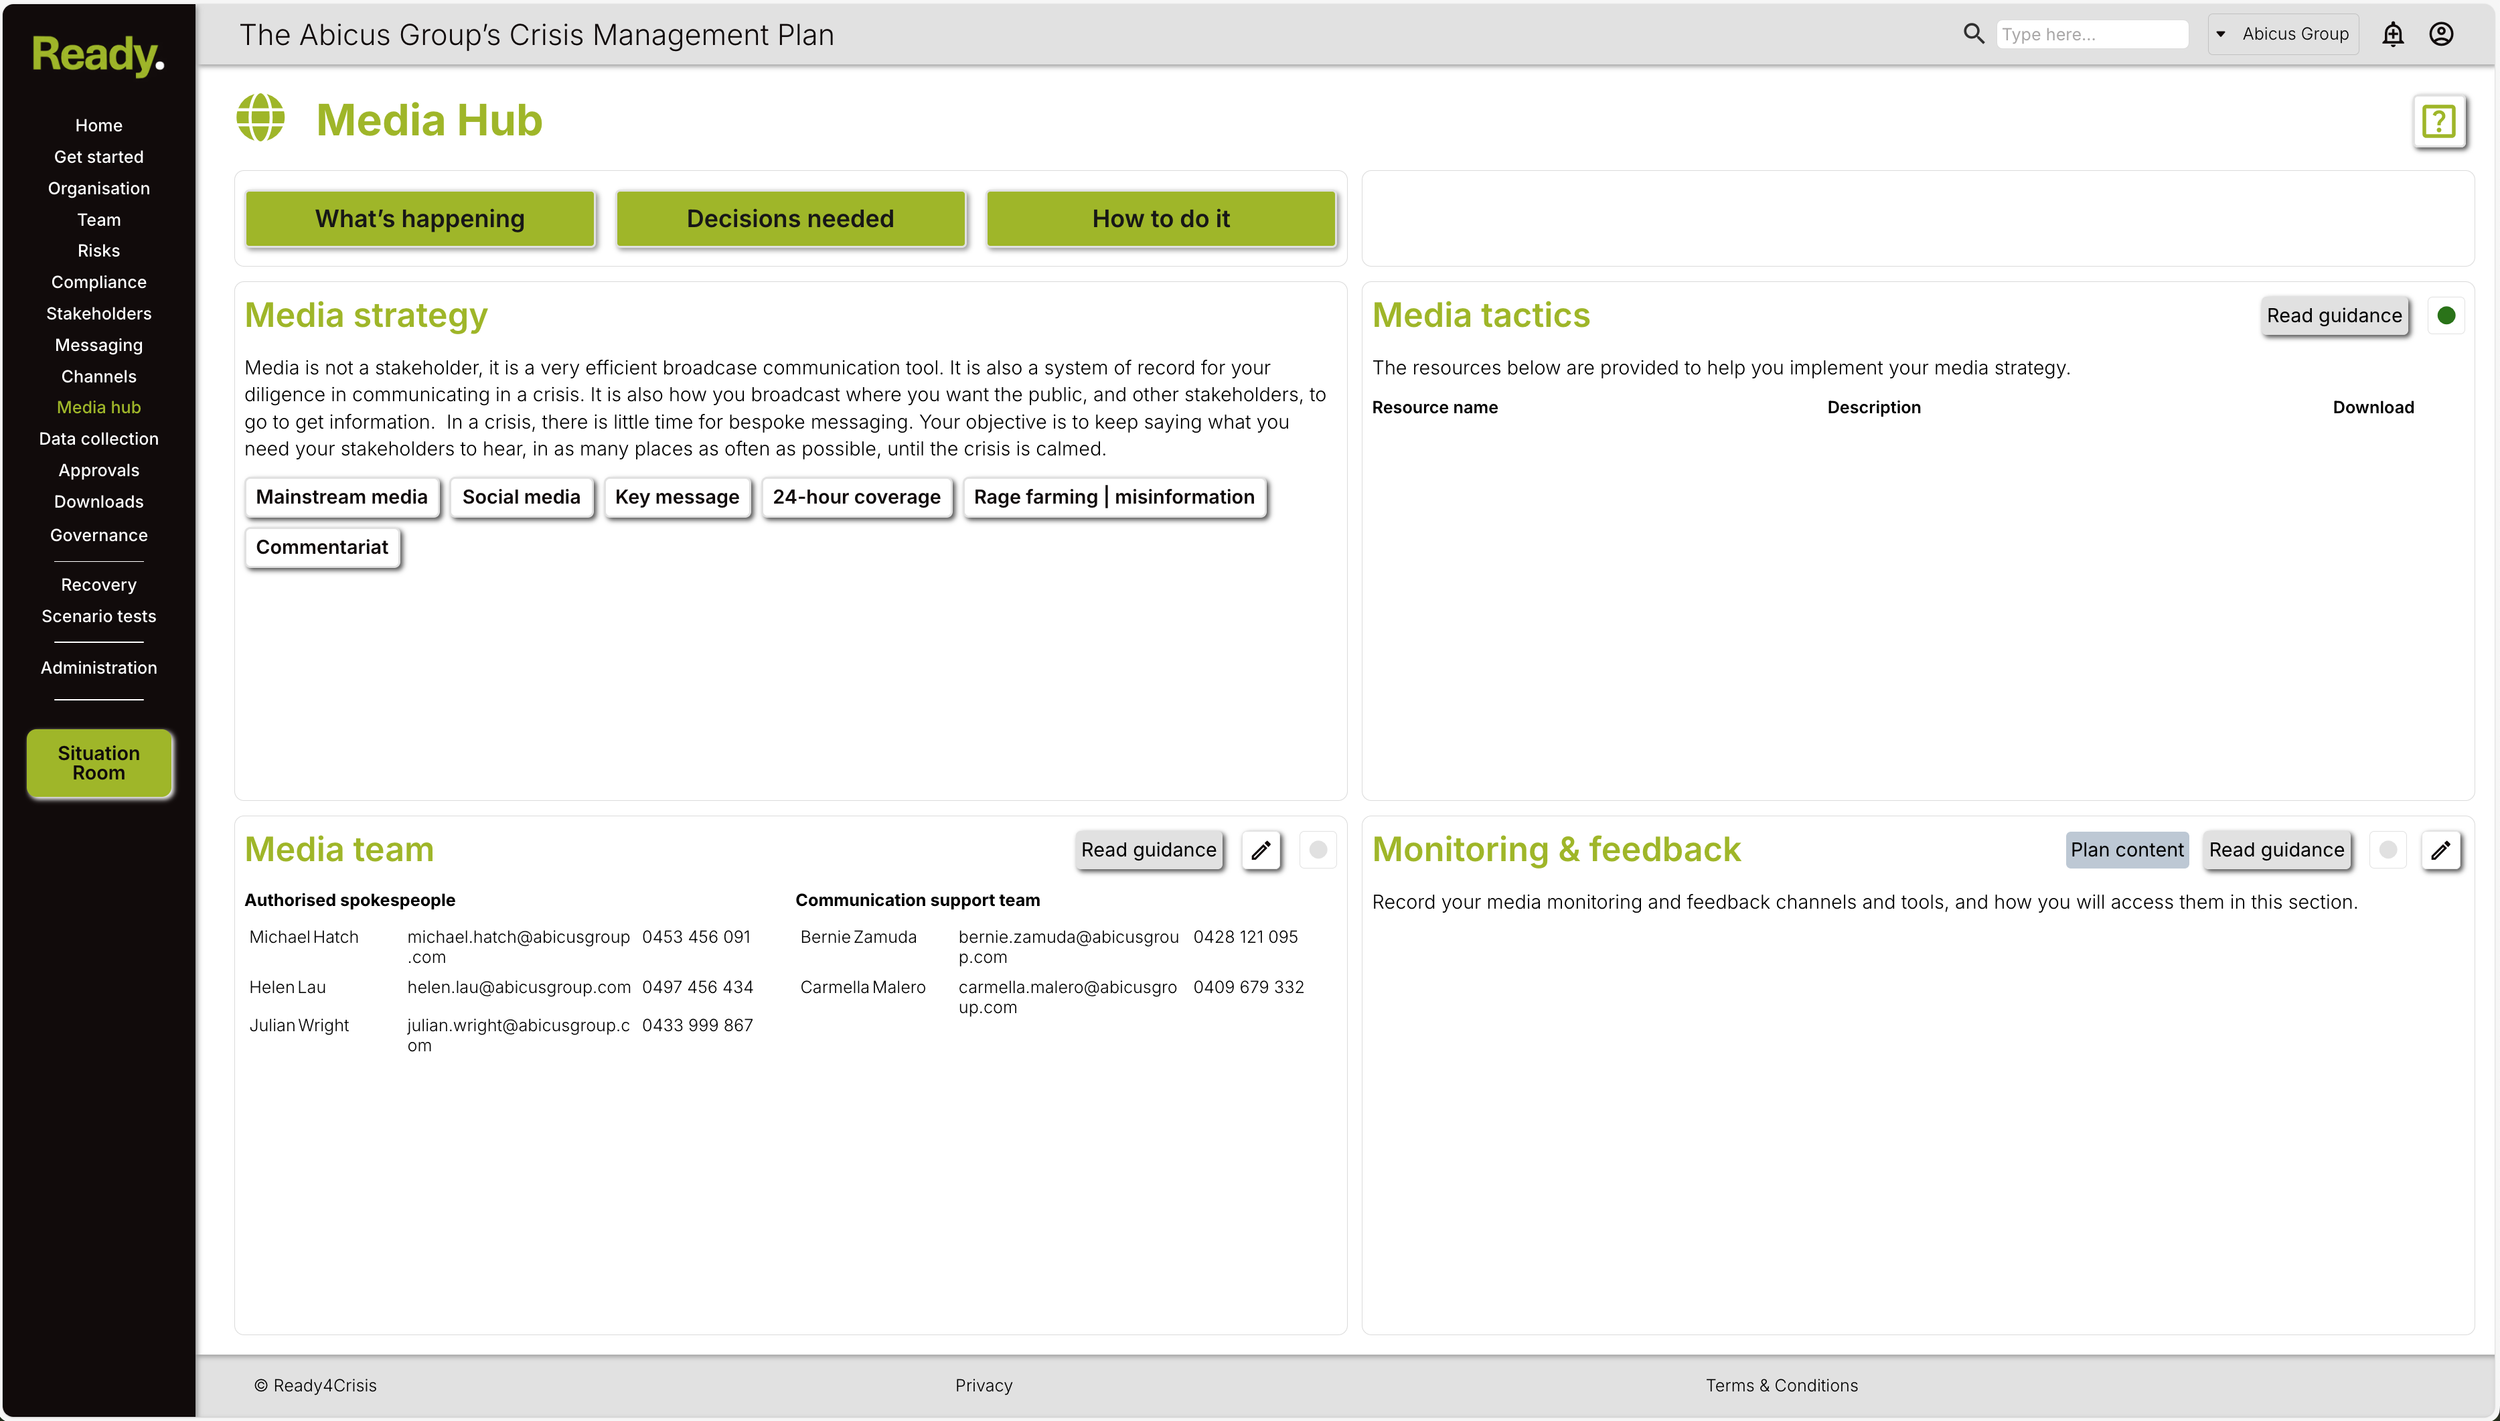The height and width of the screenshot is (1421, 2500).
Task: Open the notifications bell icon
Action: 2392,34
